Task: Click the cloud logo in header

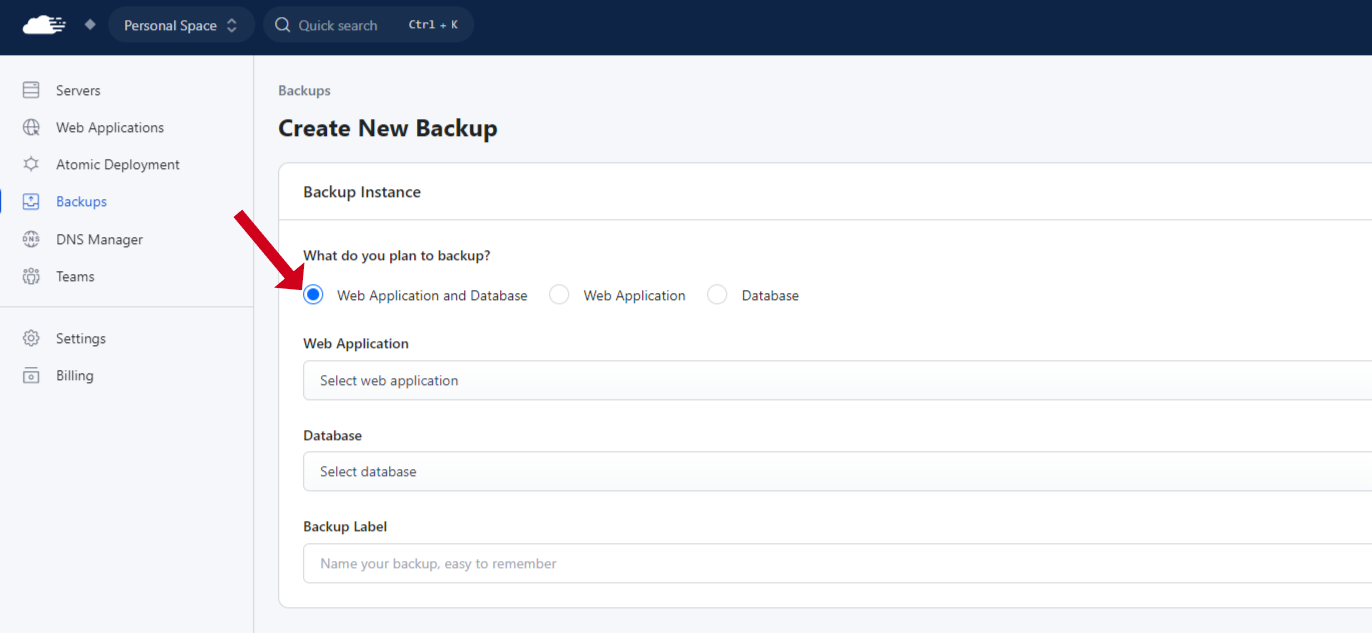Action: [x=44, y=25]
